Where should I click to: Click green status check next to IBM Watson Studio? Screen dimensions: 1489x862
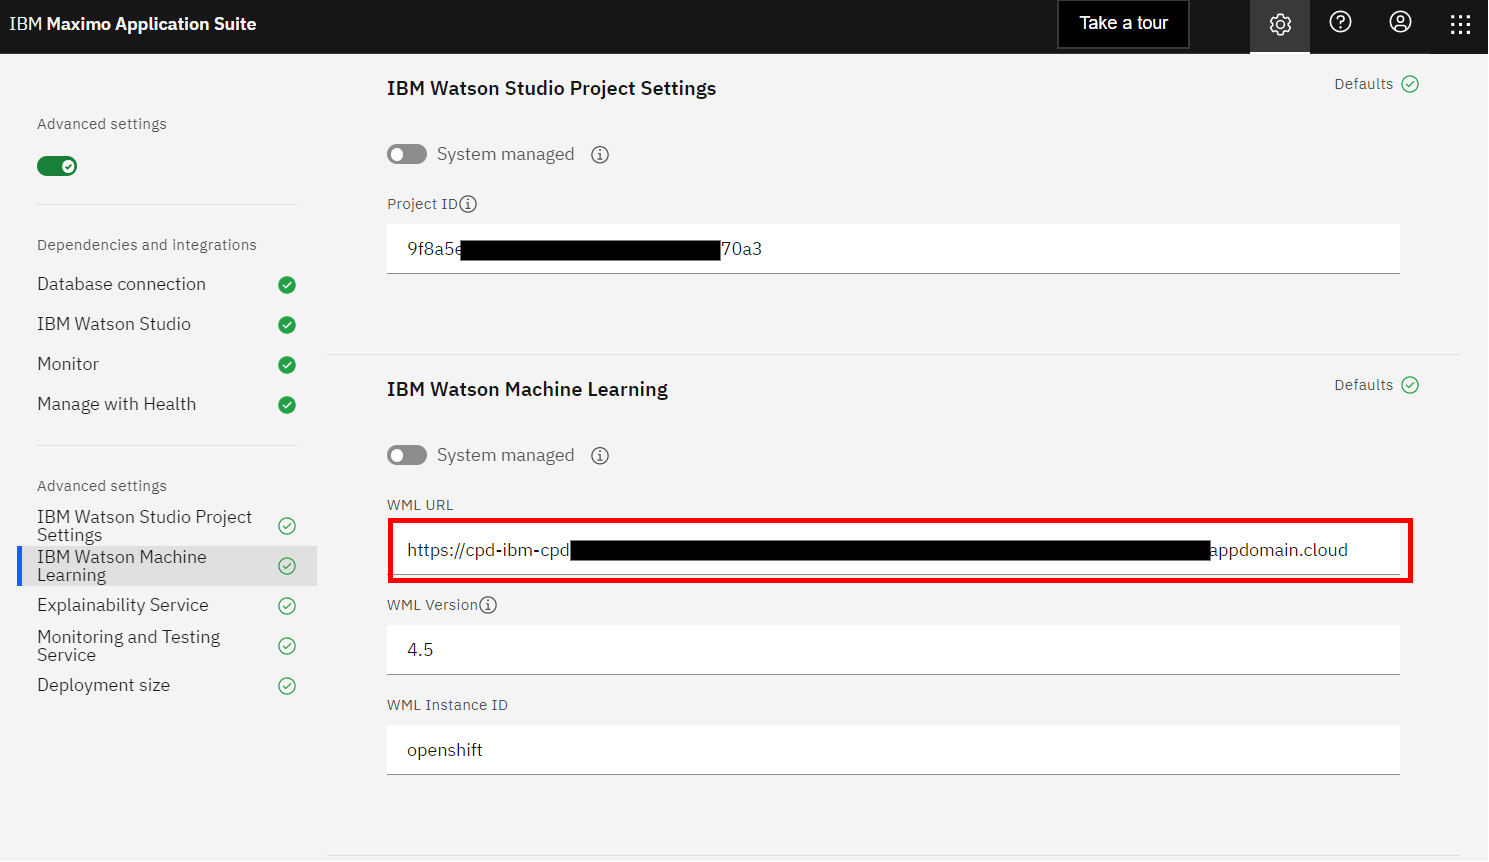287,325
